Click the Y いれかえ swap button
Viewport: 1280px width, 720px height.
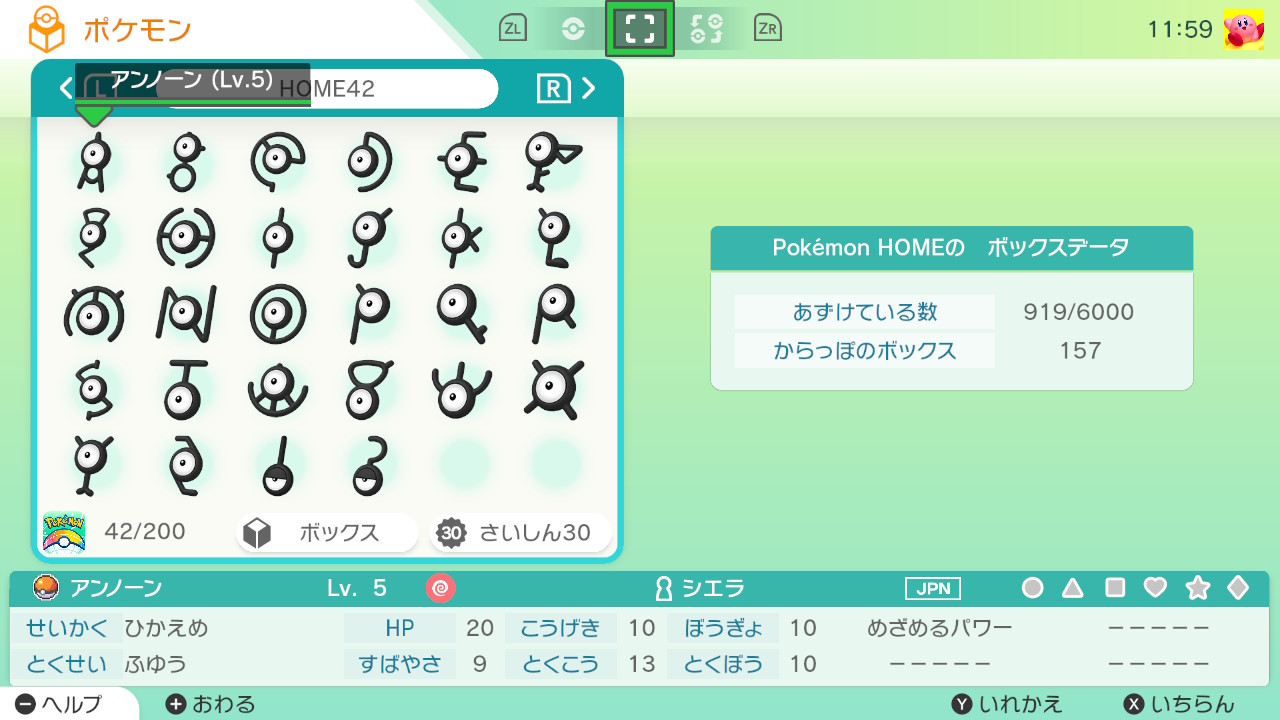coord(1007,704)
